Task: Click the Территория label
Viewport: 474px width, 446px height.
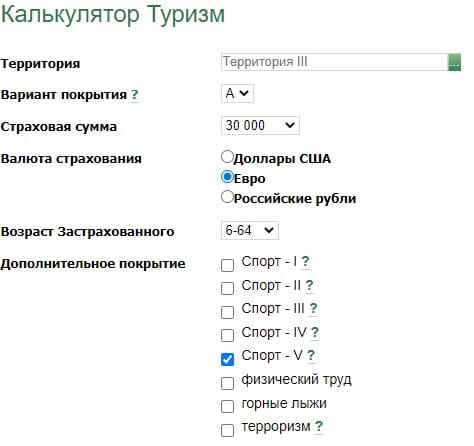Action: [40, 63]
